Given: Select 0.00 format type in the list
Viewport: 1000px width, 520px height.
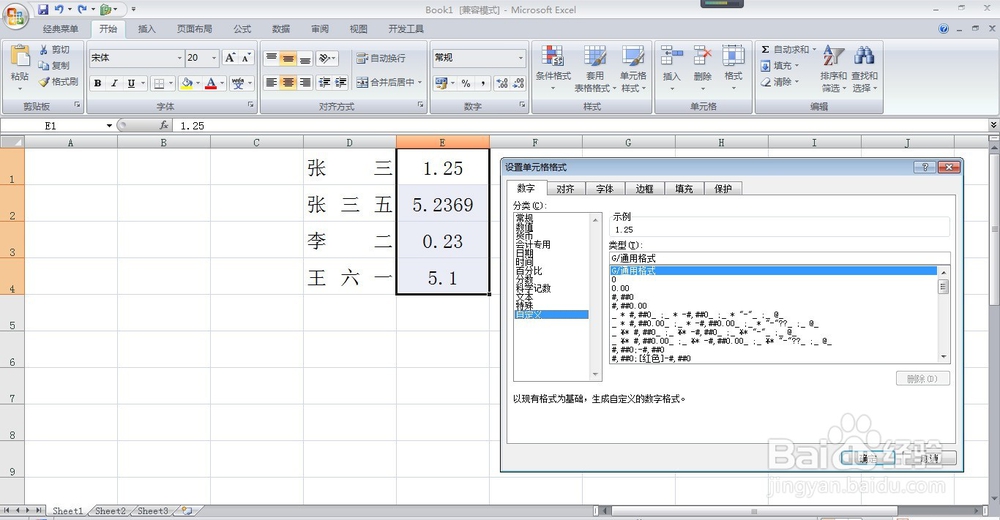Looking at the screenshot, I should (x=621, y=288).
